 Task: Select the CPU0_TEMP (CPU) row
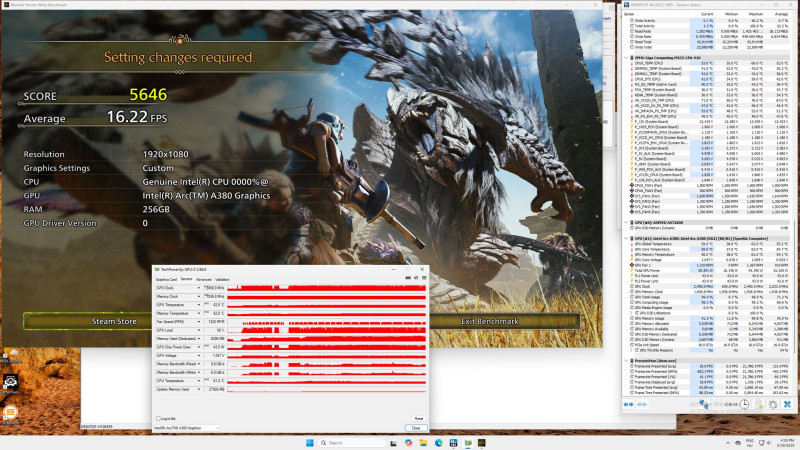tap(709, 63)
